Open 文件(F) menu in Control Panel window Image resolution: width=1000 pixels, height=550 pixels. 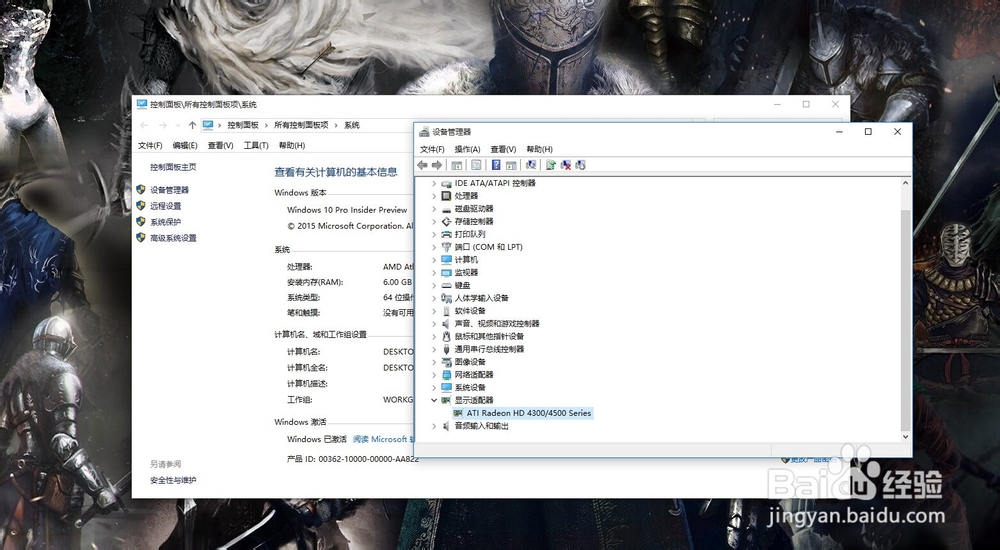(150, 145)
